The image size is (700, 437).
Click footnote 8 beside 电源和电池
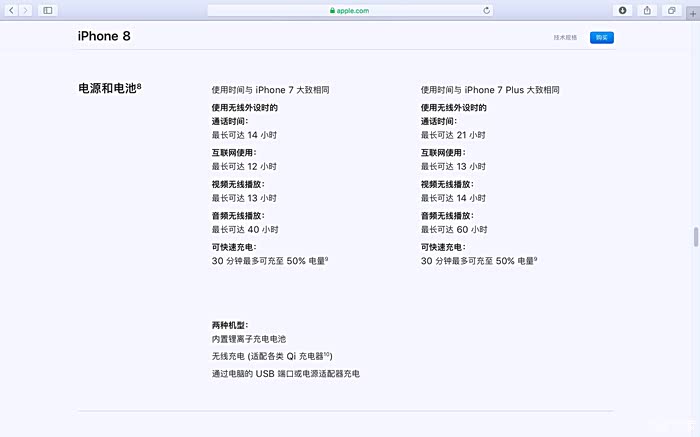coord(139,86)
